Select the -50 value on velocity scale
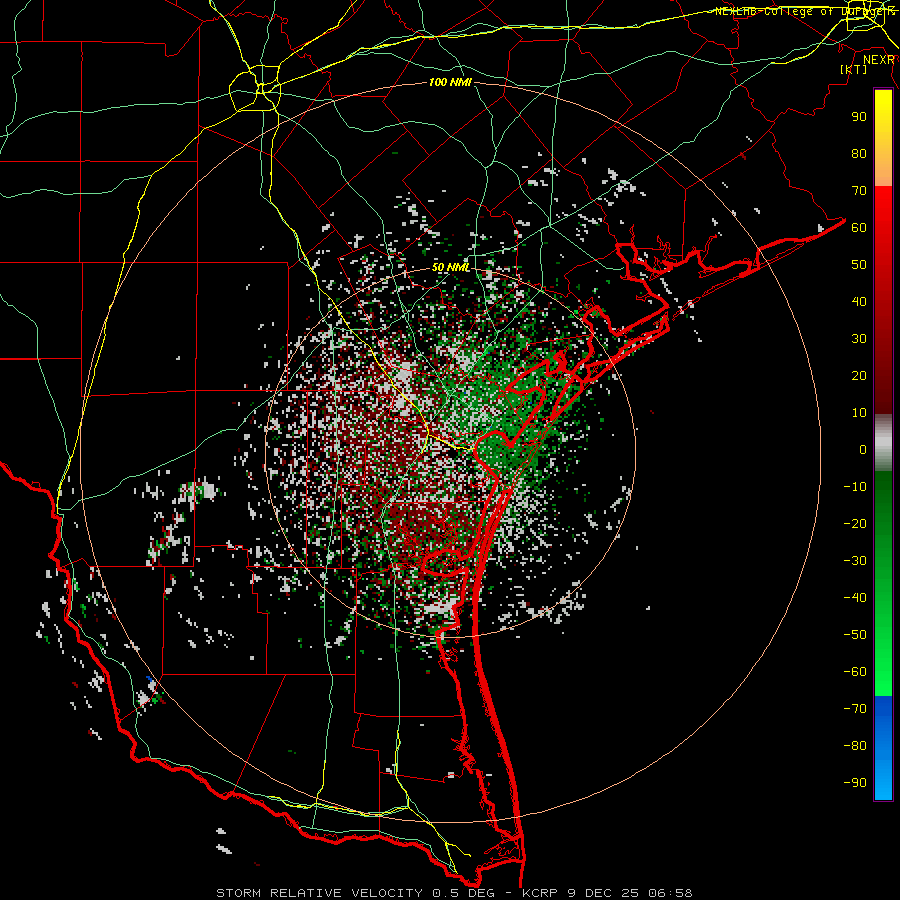Image resolution: width=900 pixels, height=900 pixels. 855,635
